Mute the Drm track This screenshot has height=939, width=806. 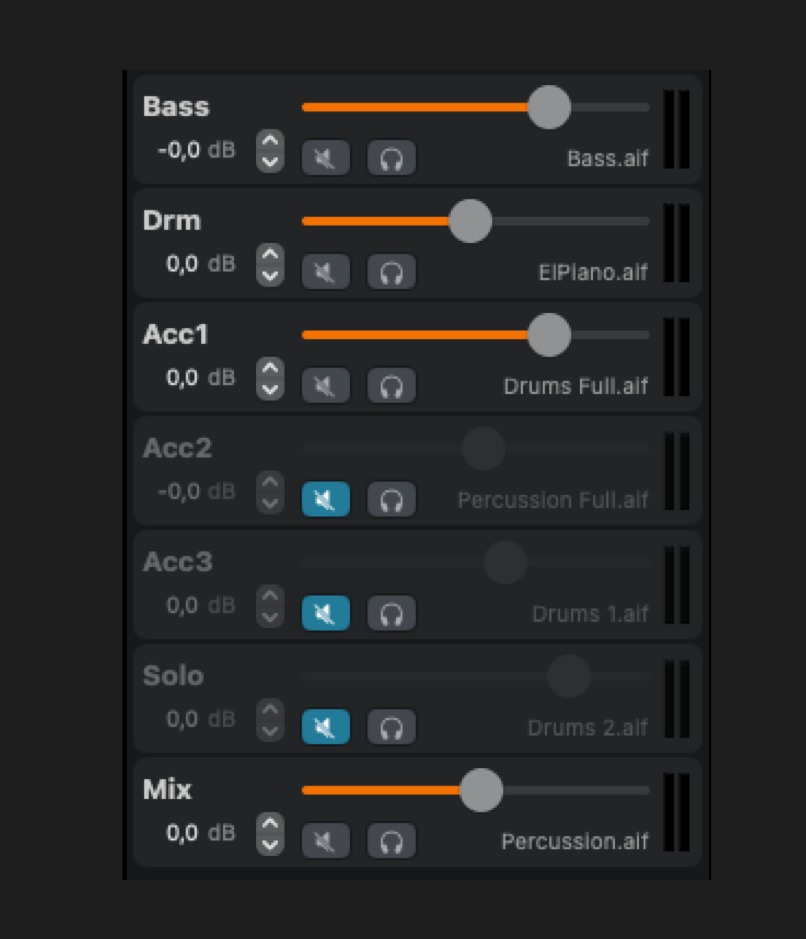click(x=325, y=272)
